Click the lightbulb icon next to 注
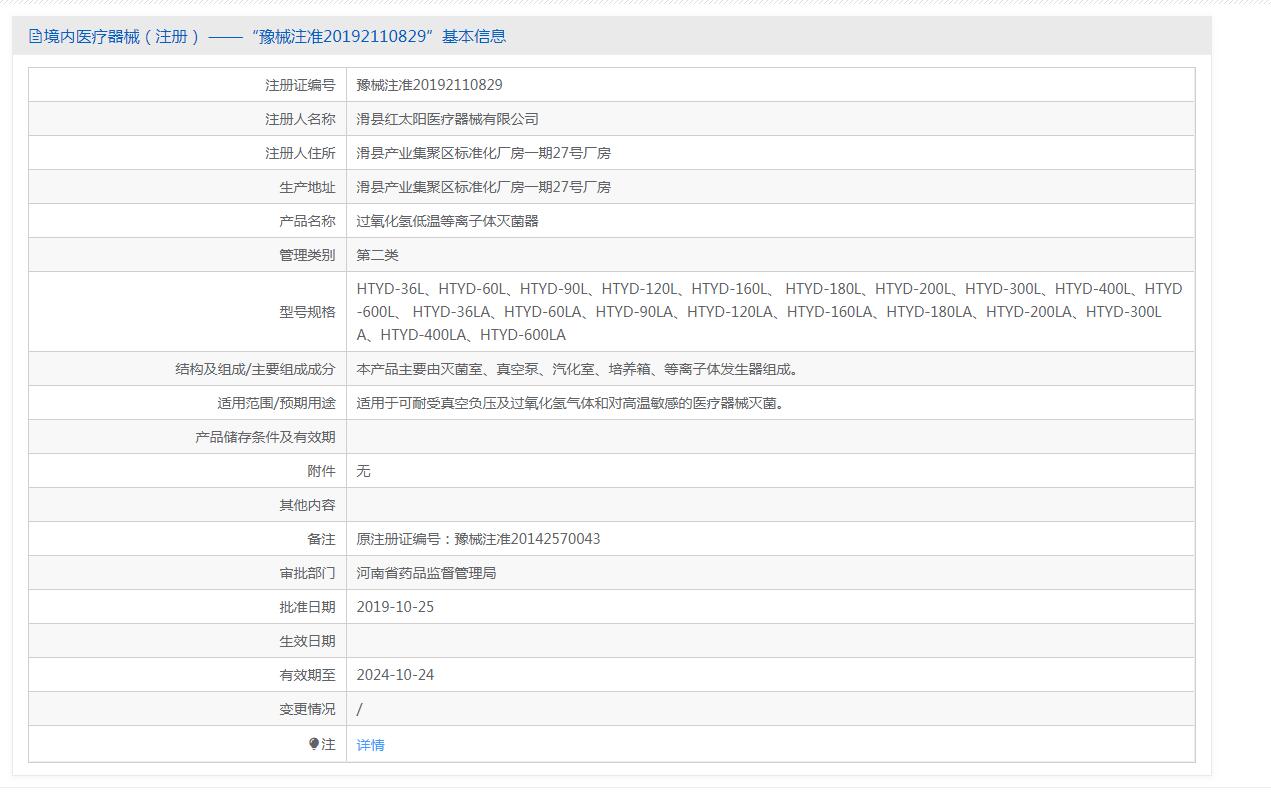Image resolution: width=1271 pixels, height=793 pixels. pyautogui.click(x=314, y=744)
